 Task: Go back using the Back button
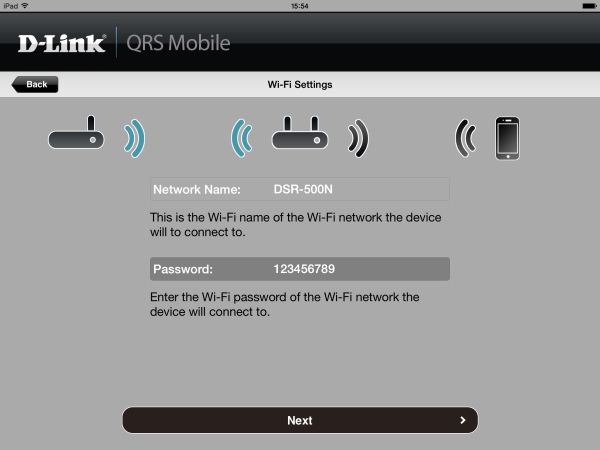(35, 84)
